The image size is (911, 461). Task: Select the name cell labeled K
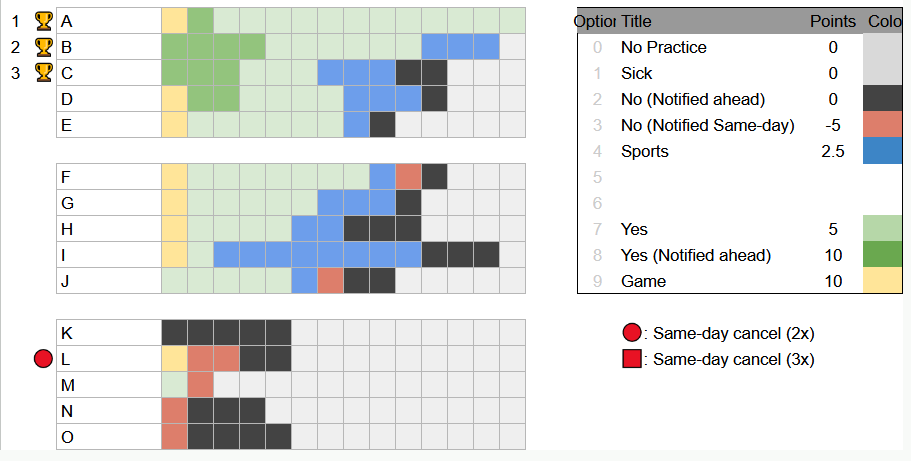109,333
